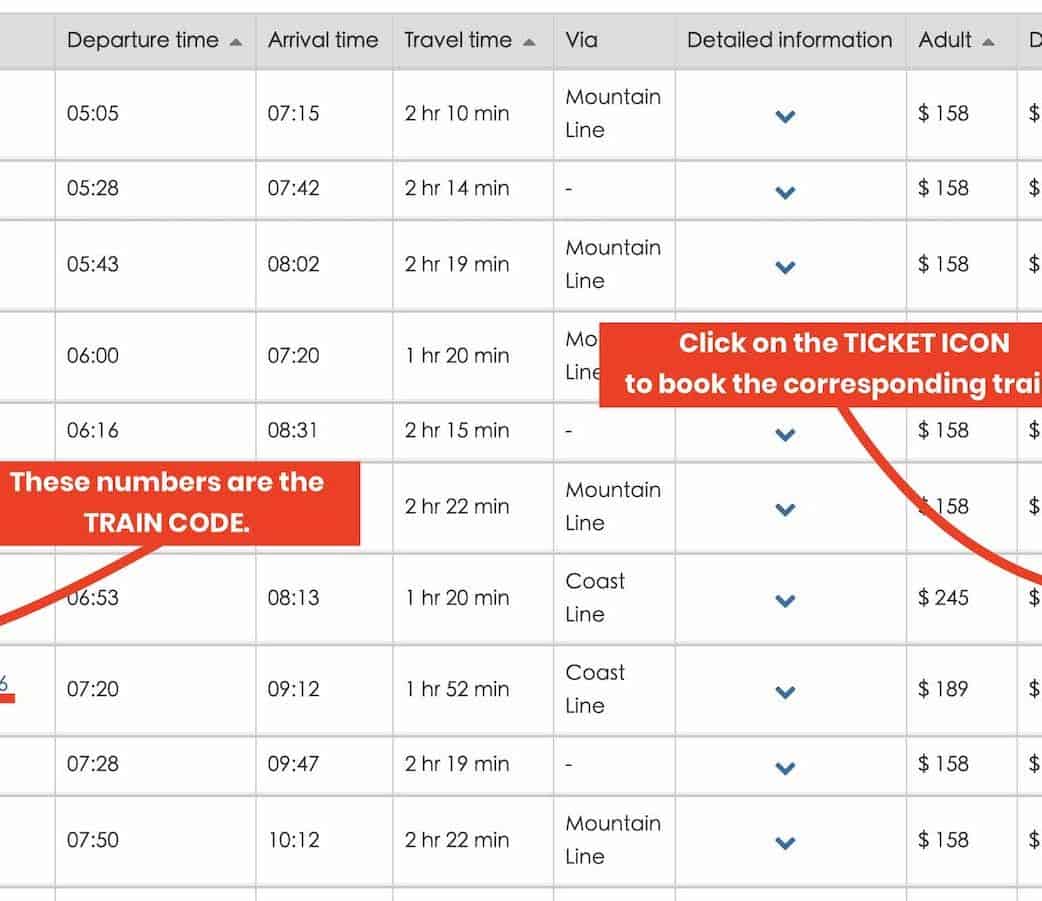Select the $ 189 adult fare cell

[x=943, y=689]
